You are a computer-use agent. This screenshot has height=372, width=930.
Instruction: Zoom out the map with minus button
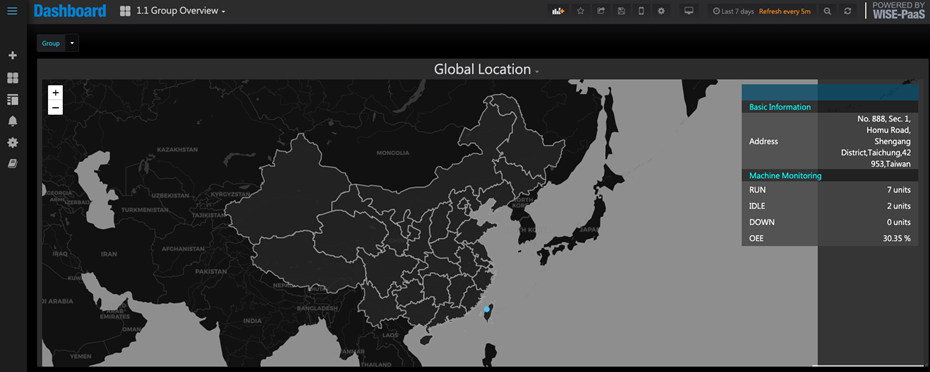pyautogui.click(x=55, y=107)
